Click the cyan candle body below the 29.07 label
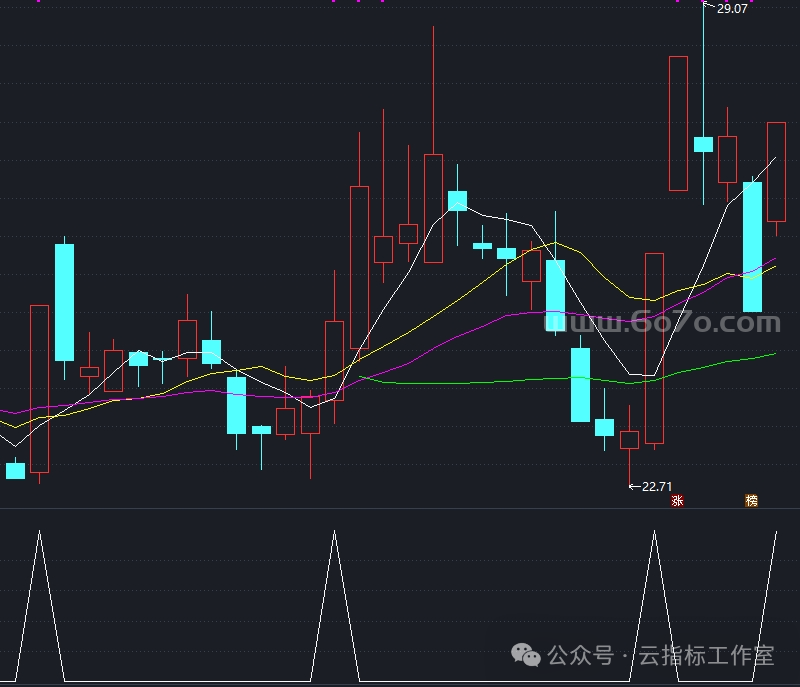 [x=704, y=144]
